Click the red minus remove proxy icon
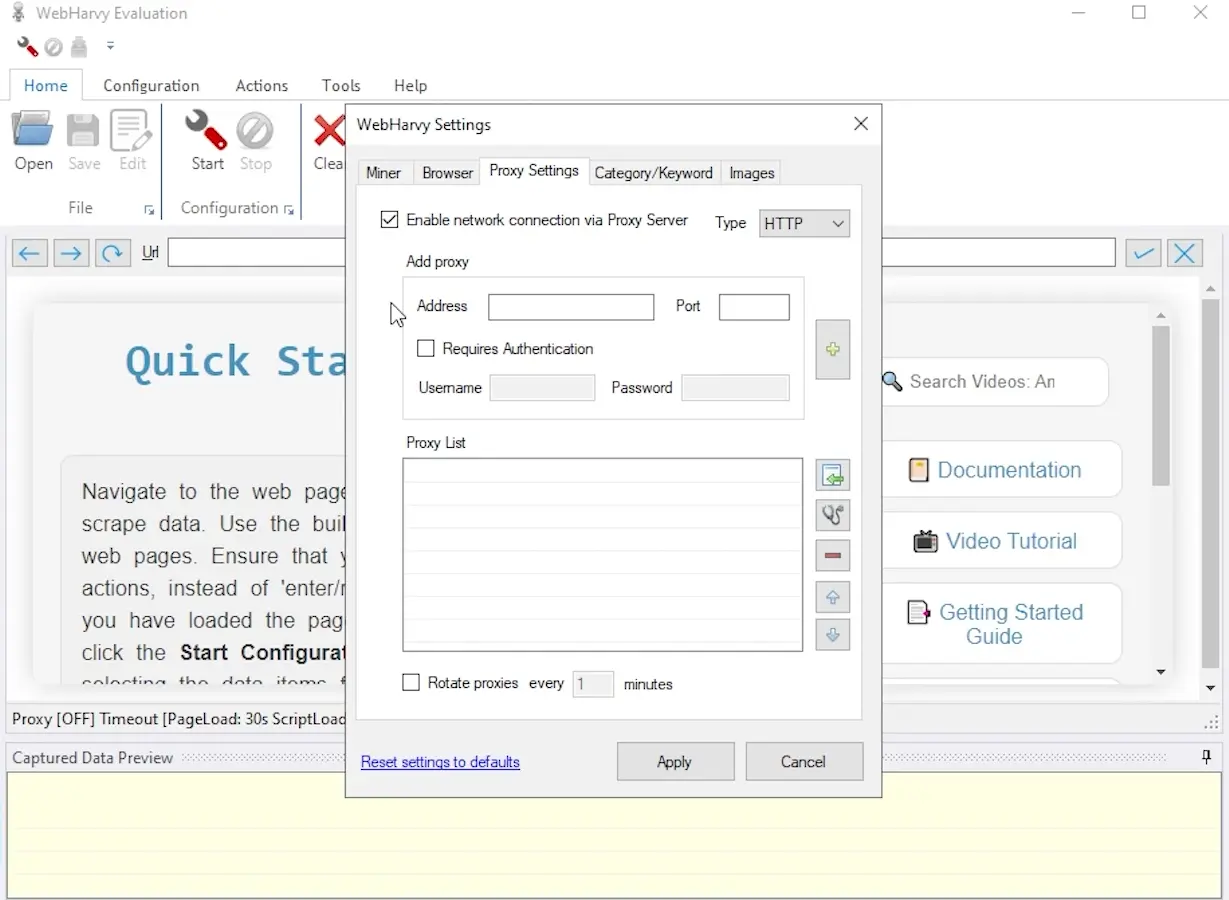Screen dimensions: 1229x900 tap(832, 556)
